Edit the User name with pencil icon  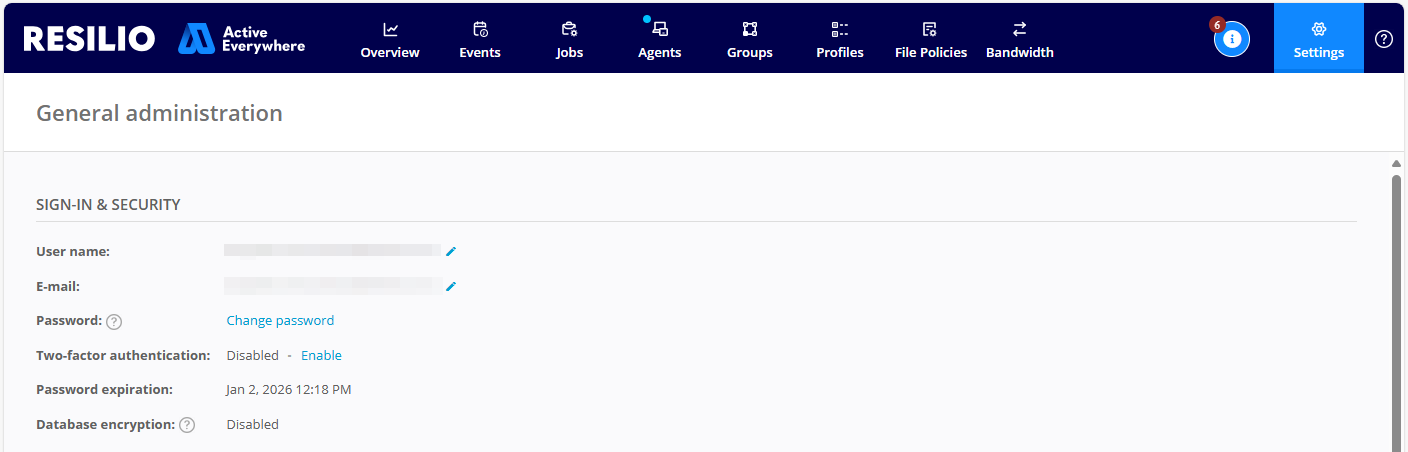451,251
